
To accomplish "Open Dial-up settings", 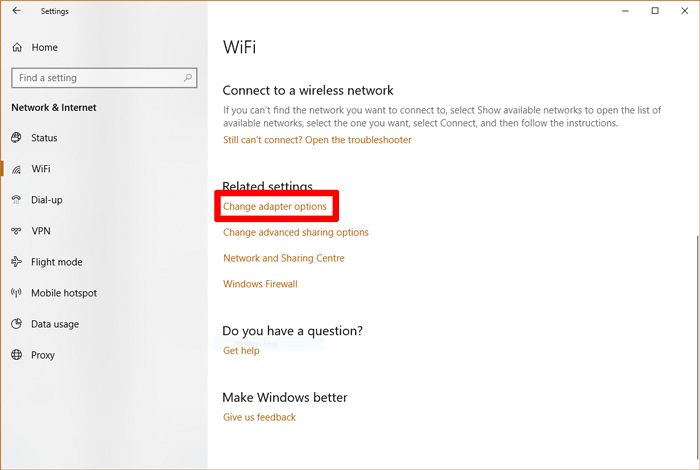I will coord(47,200).
